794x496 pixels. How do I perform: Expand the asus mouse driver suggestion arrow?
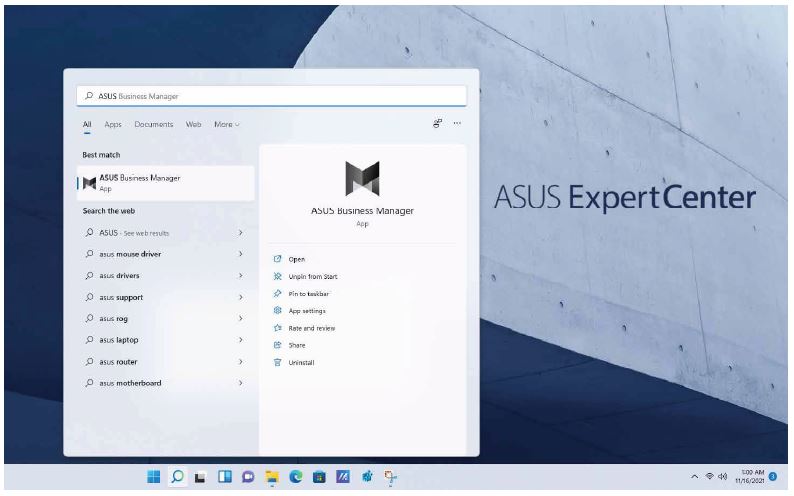(241, 254)
